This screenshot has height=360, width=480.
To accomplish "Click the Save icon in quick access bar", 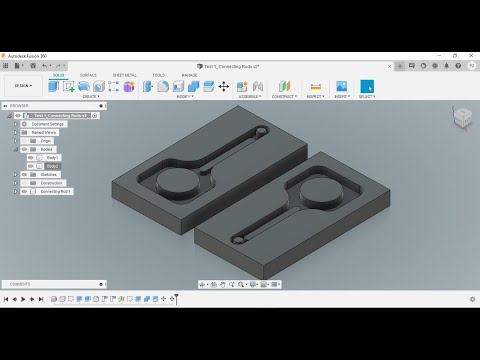I will pos(33,66).
